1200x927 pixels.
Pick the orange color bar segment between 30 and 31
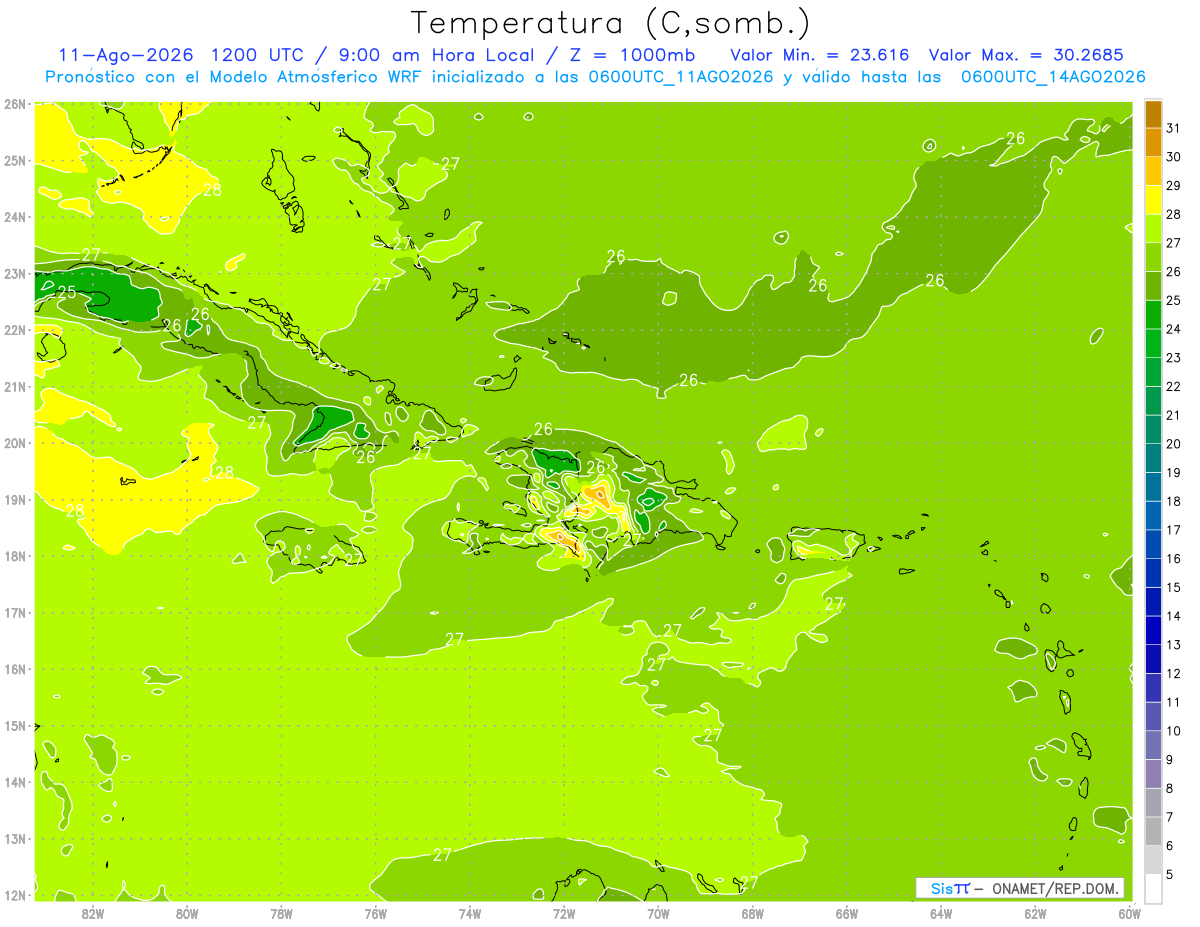(x=1153, y=142)
